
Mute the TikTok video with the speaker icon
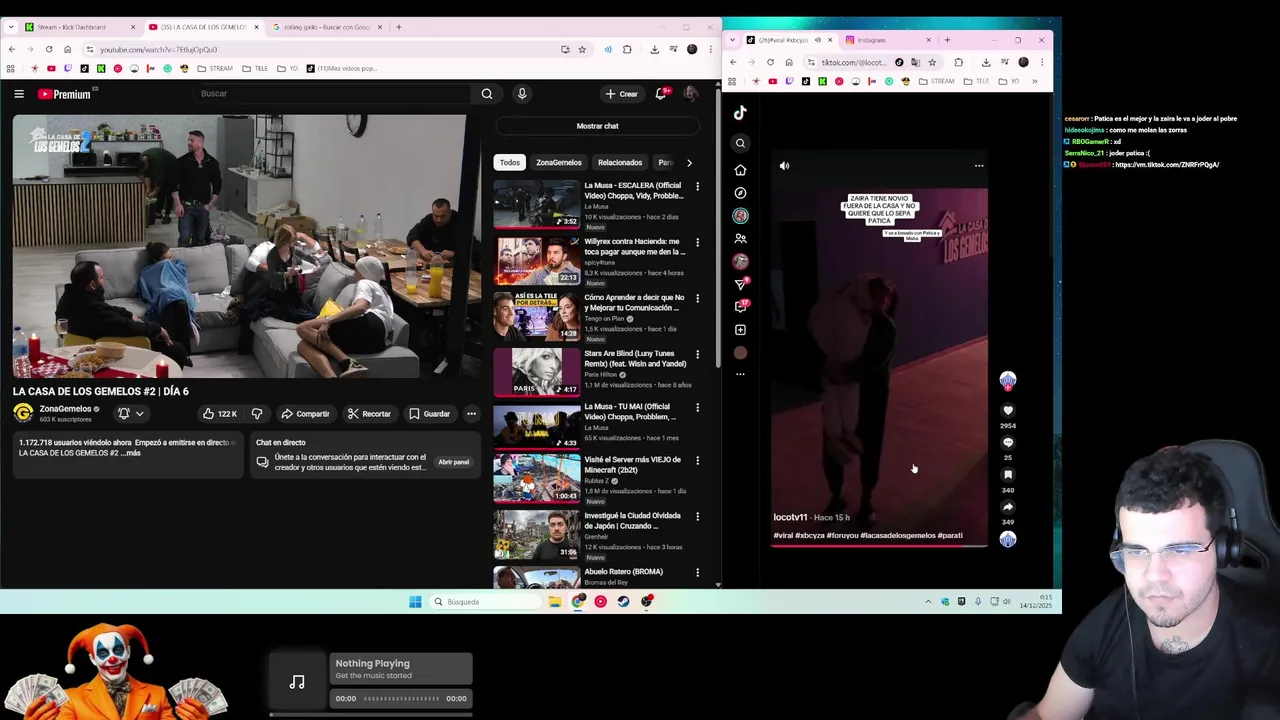(784, 166)
